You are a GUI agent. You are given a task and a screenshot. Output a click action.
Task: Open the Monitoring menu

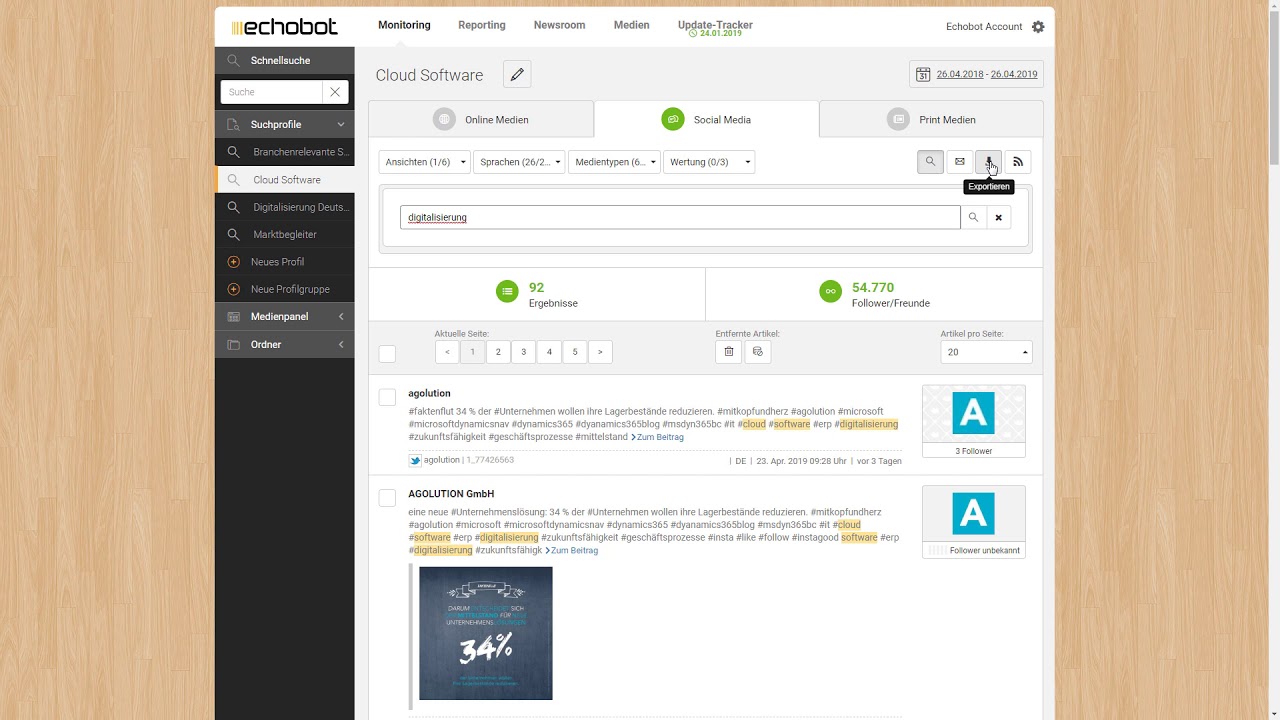pos(404,25)
